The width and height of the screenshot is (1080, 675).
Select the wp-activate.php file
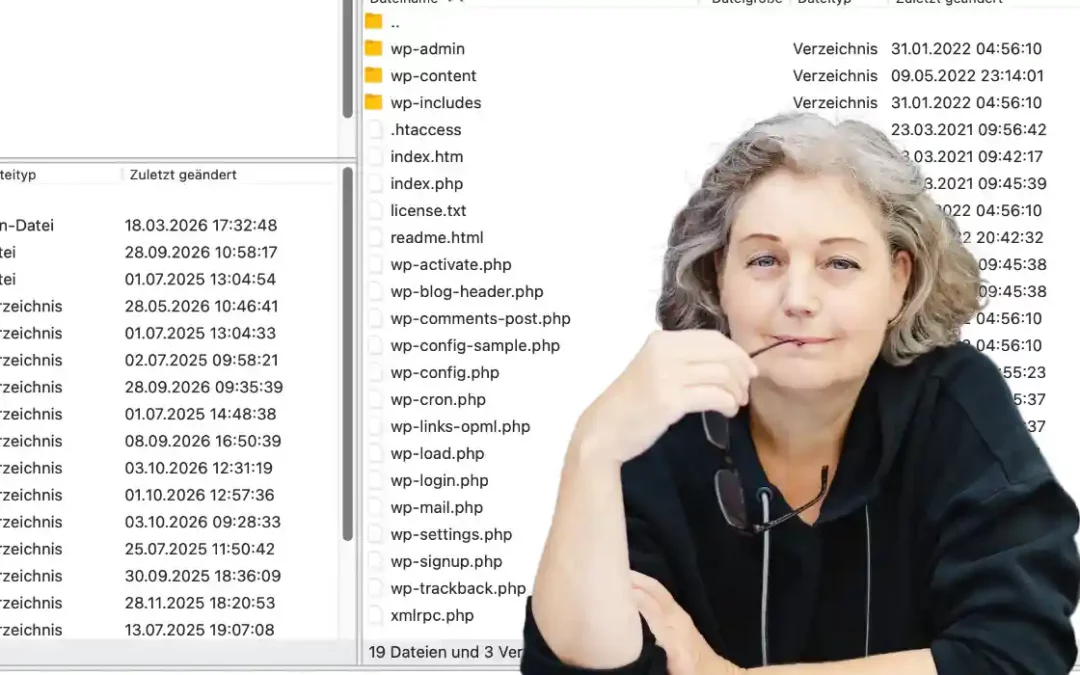450,264
